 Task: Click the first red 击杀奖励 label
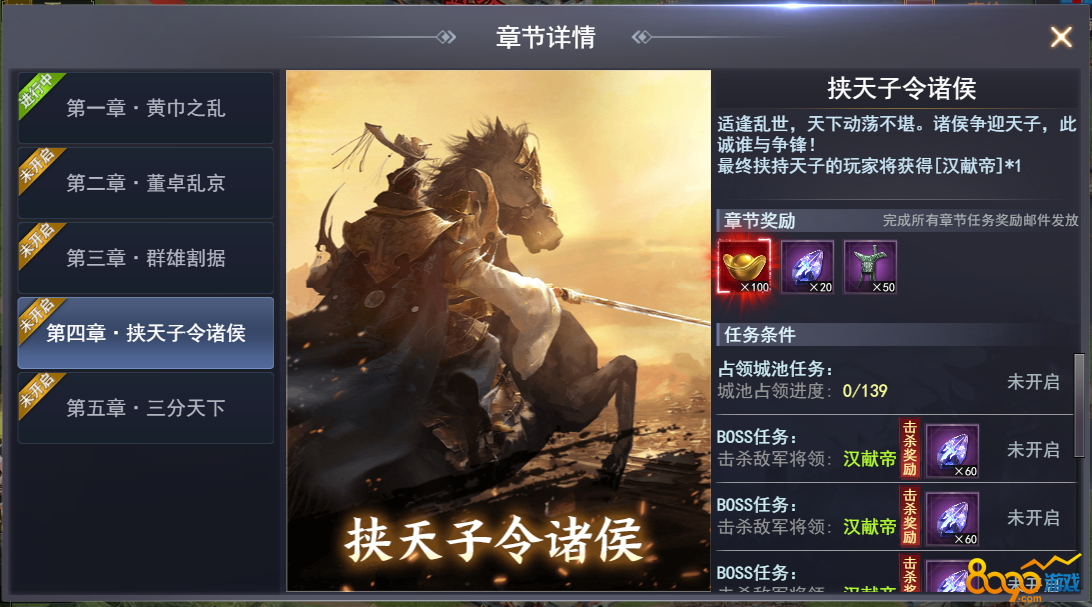(x=910, y=449)
